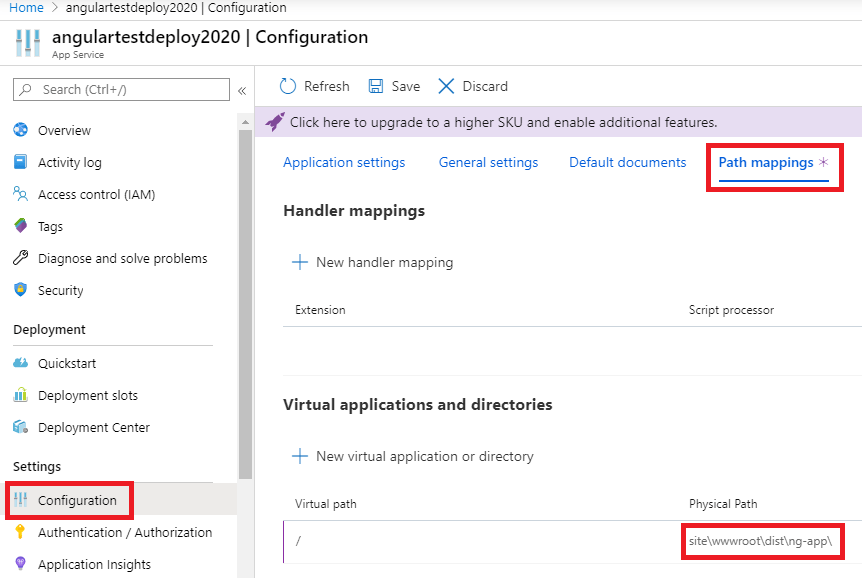Click the Discard X icon

tap(446, 87)
